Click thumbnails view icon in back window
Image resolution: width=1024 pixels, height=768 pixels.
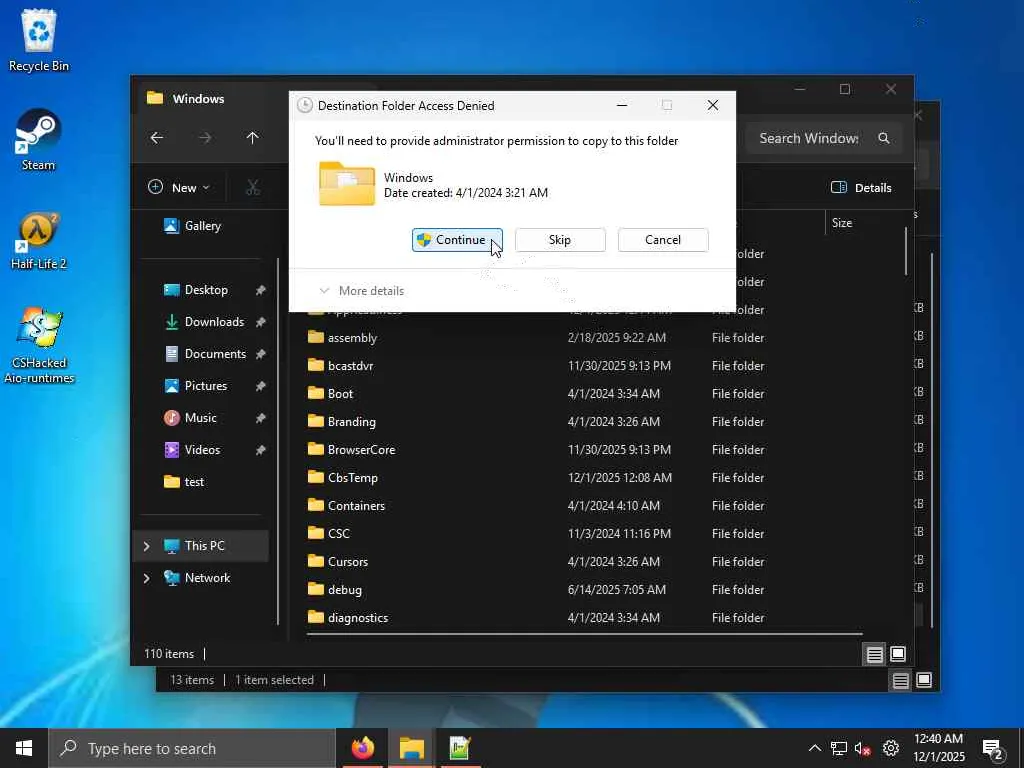point(924,680)
